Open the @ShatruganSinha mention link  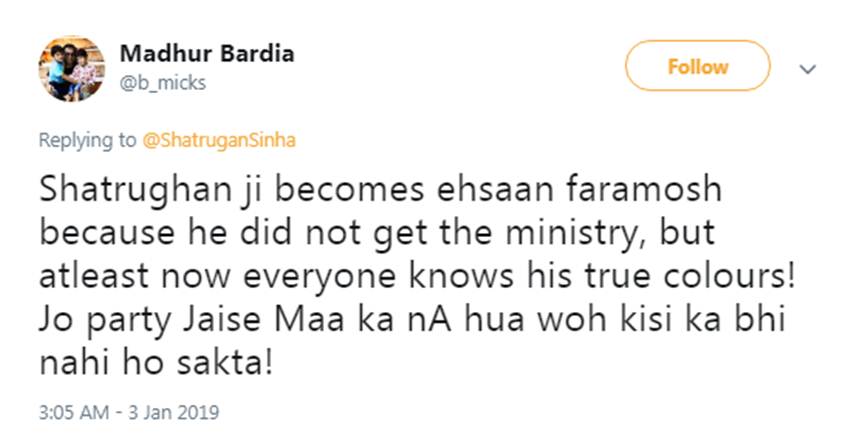220,140
